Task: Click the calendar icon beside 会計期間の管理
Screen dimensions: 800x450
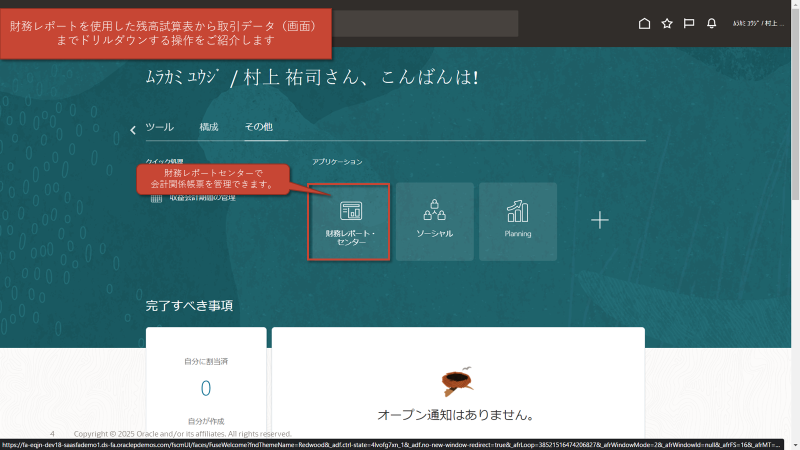Action: [x=156, y=198]
